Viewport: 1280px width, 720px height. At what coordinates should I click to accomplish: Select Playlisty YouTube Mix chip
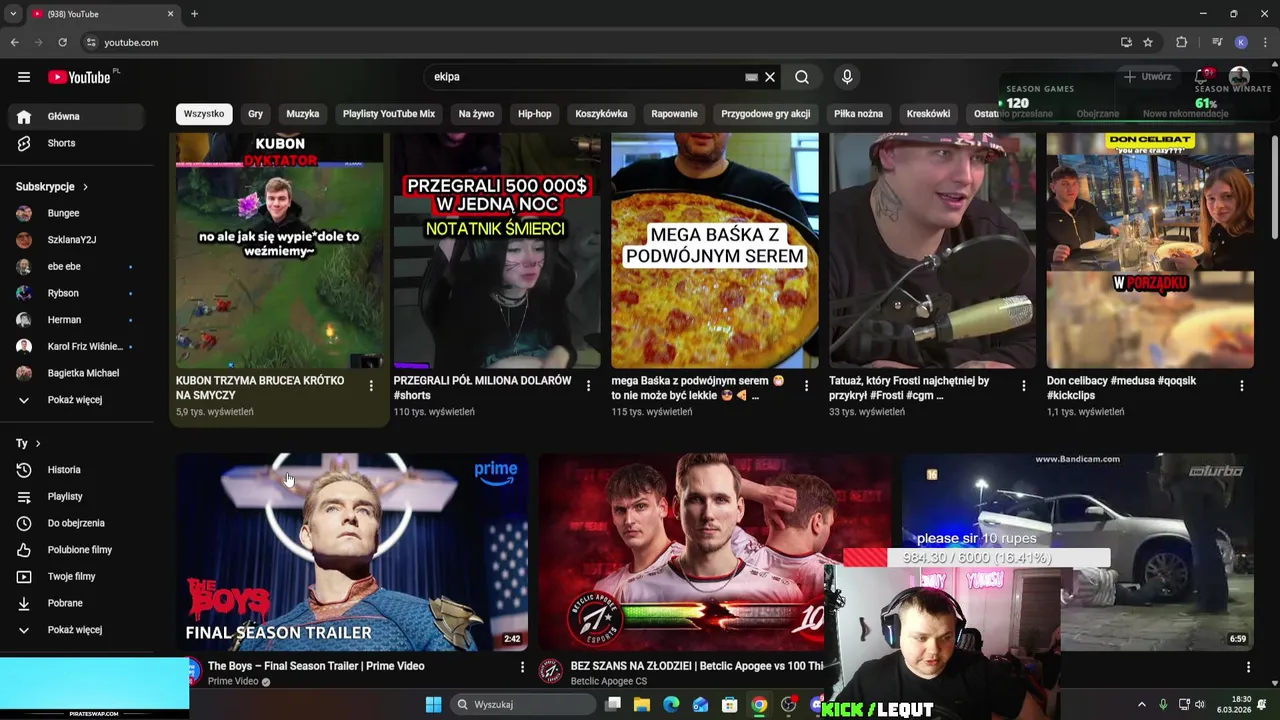pyautogui.click(x=389, y=114)
